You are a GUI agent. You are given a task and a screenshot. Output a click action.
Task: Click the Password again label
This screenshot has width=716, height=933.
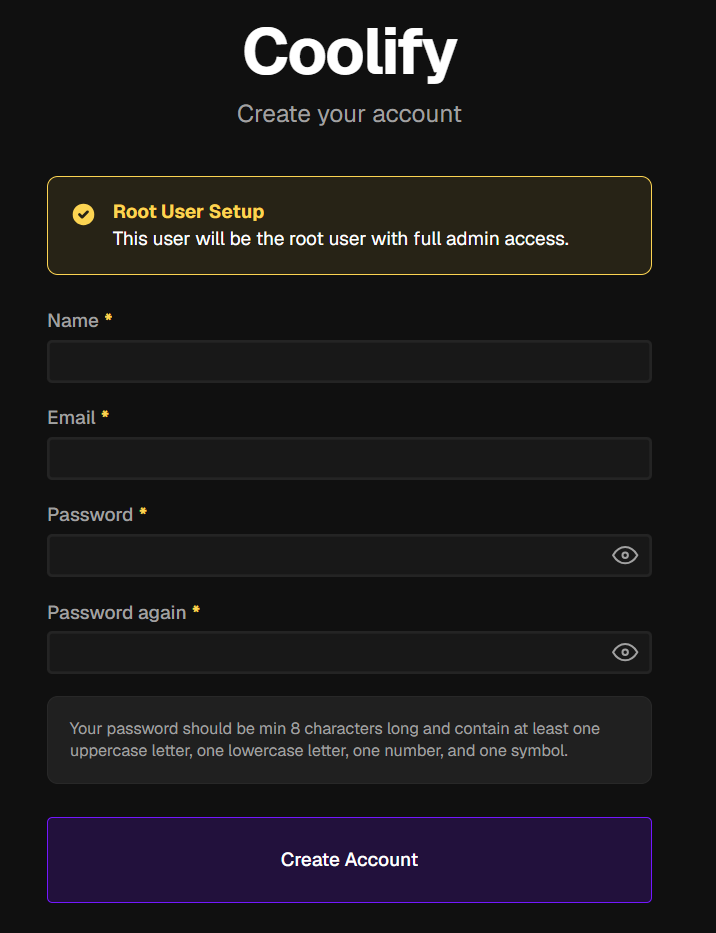(x=117, y=612)
